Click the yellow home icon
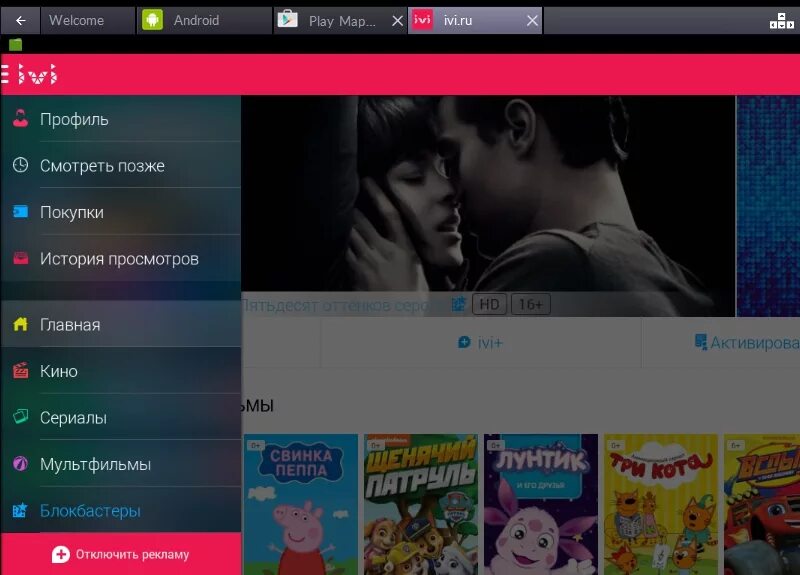Screen dimensions: 800x575 (20, 323)
